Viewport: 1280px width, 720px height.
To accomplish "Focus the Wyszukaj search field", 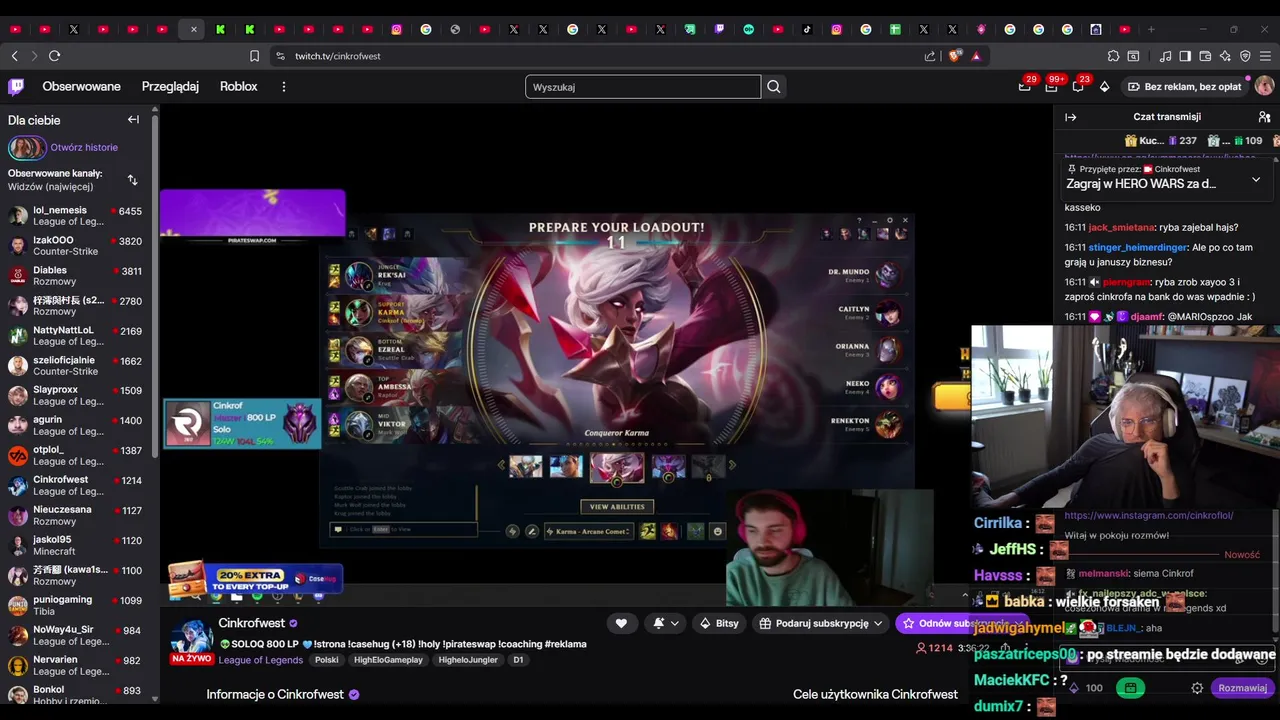I will coord(643,87).
